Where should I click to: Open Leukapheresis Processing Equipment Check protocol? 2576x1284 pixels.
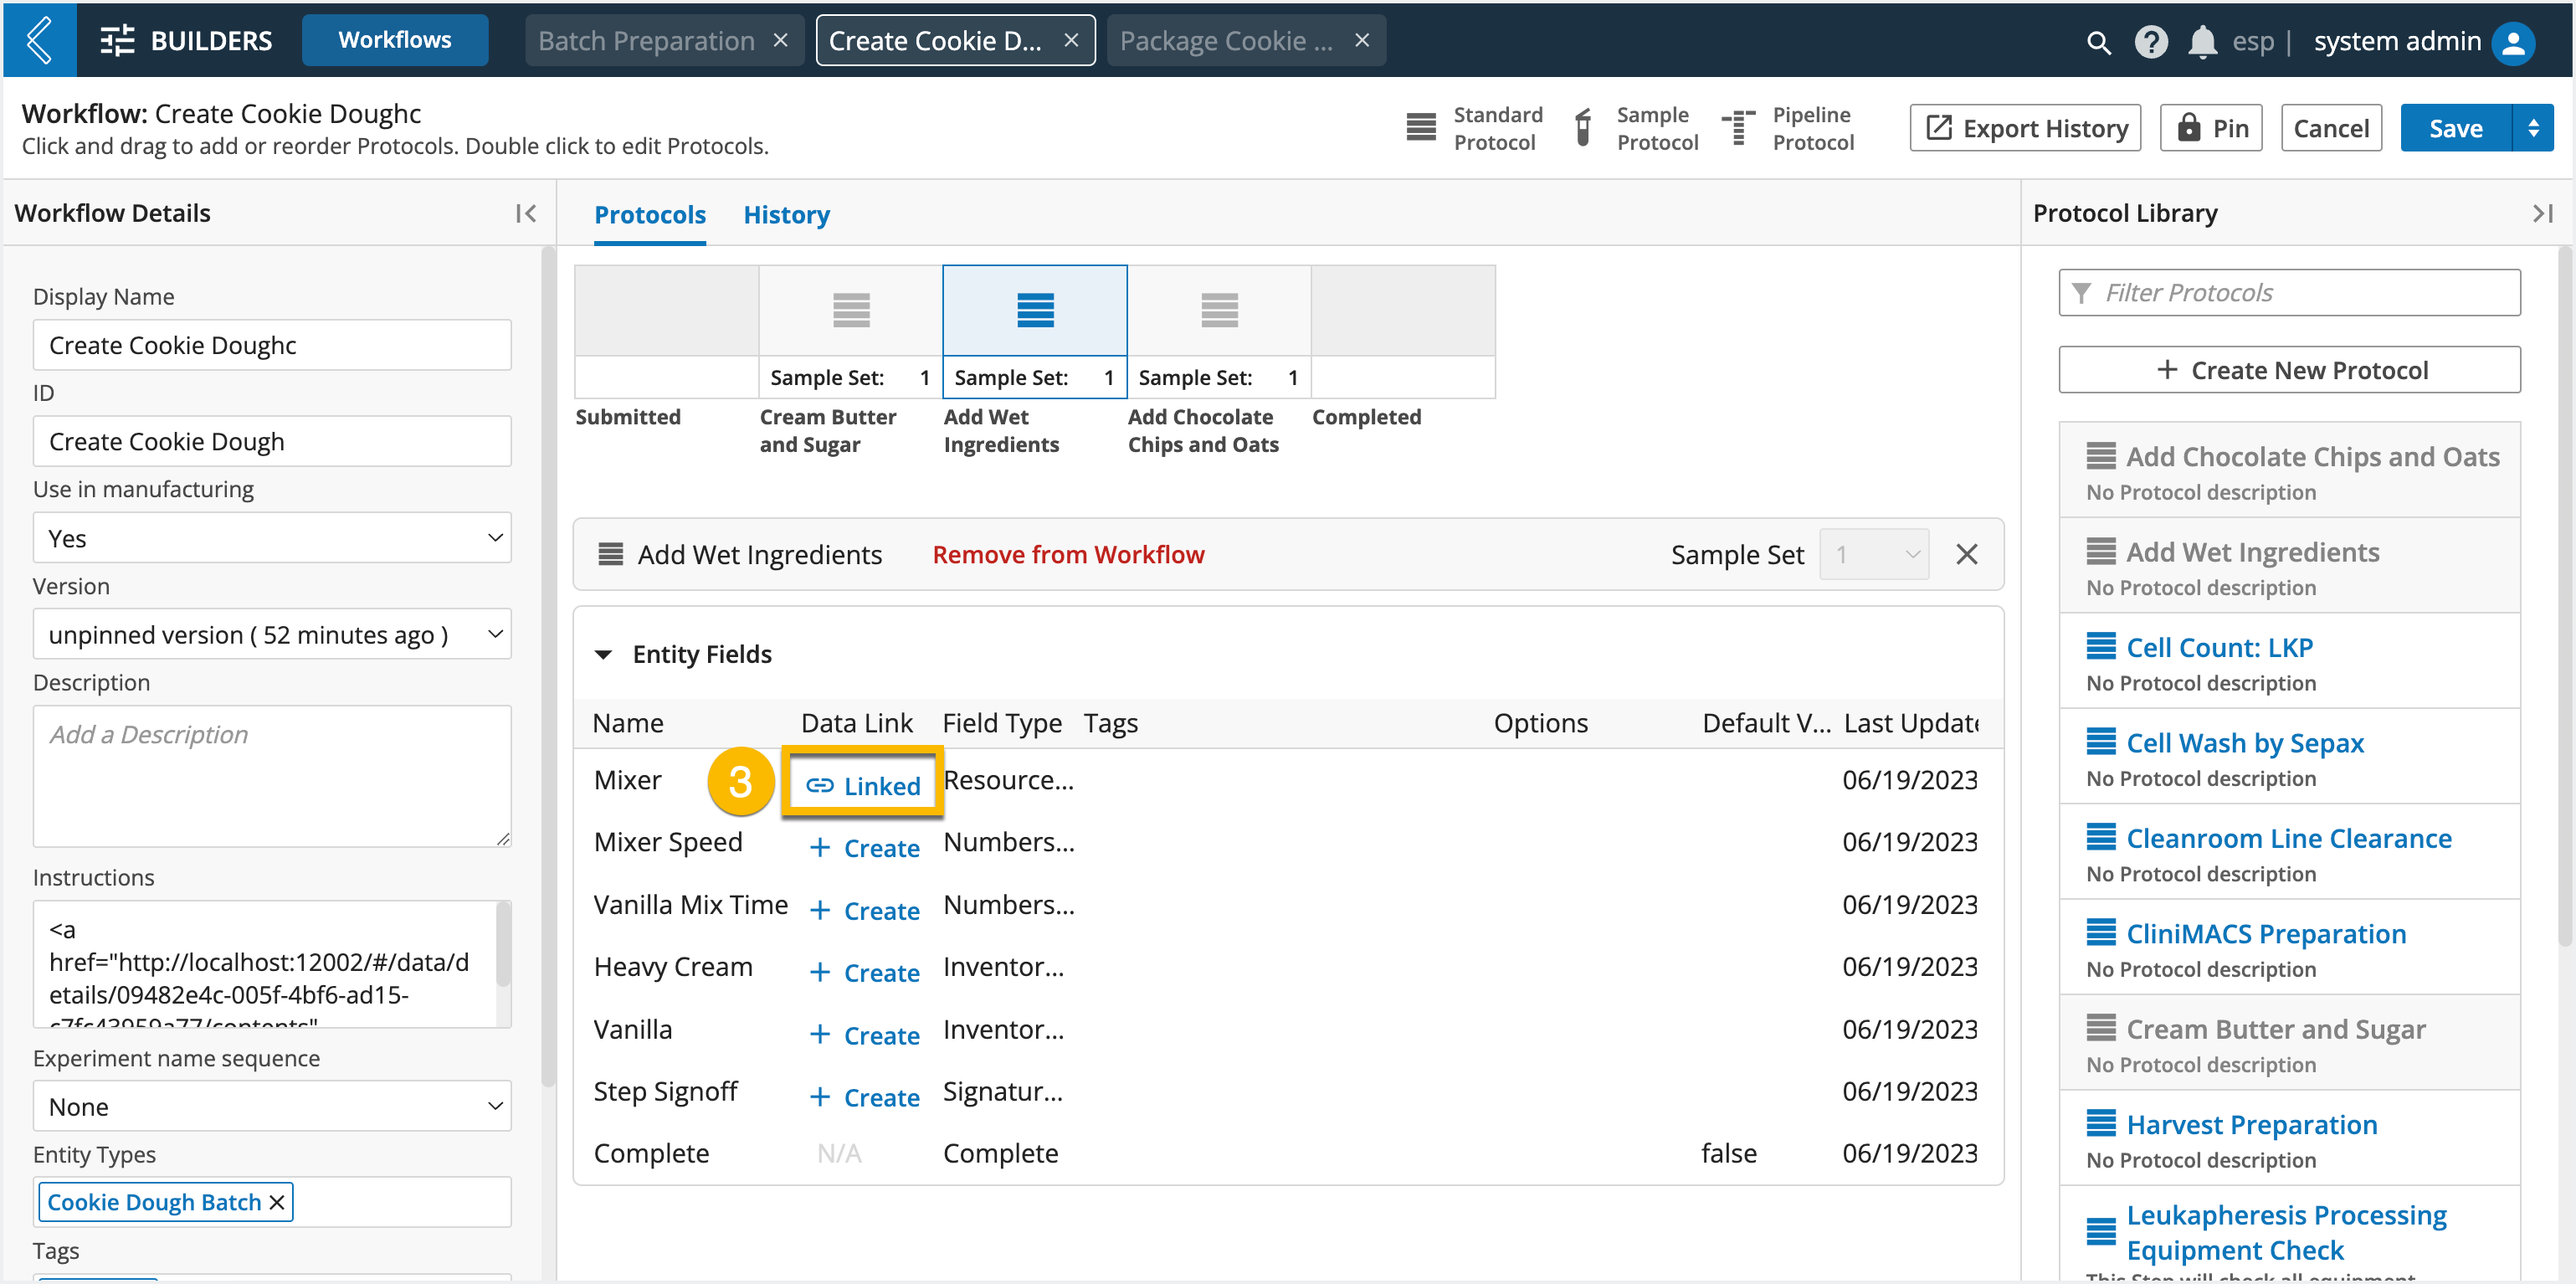coord(2286,1232)
